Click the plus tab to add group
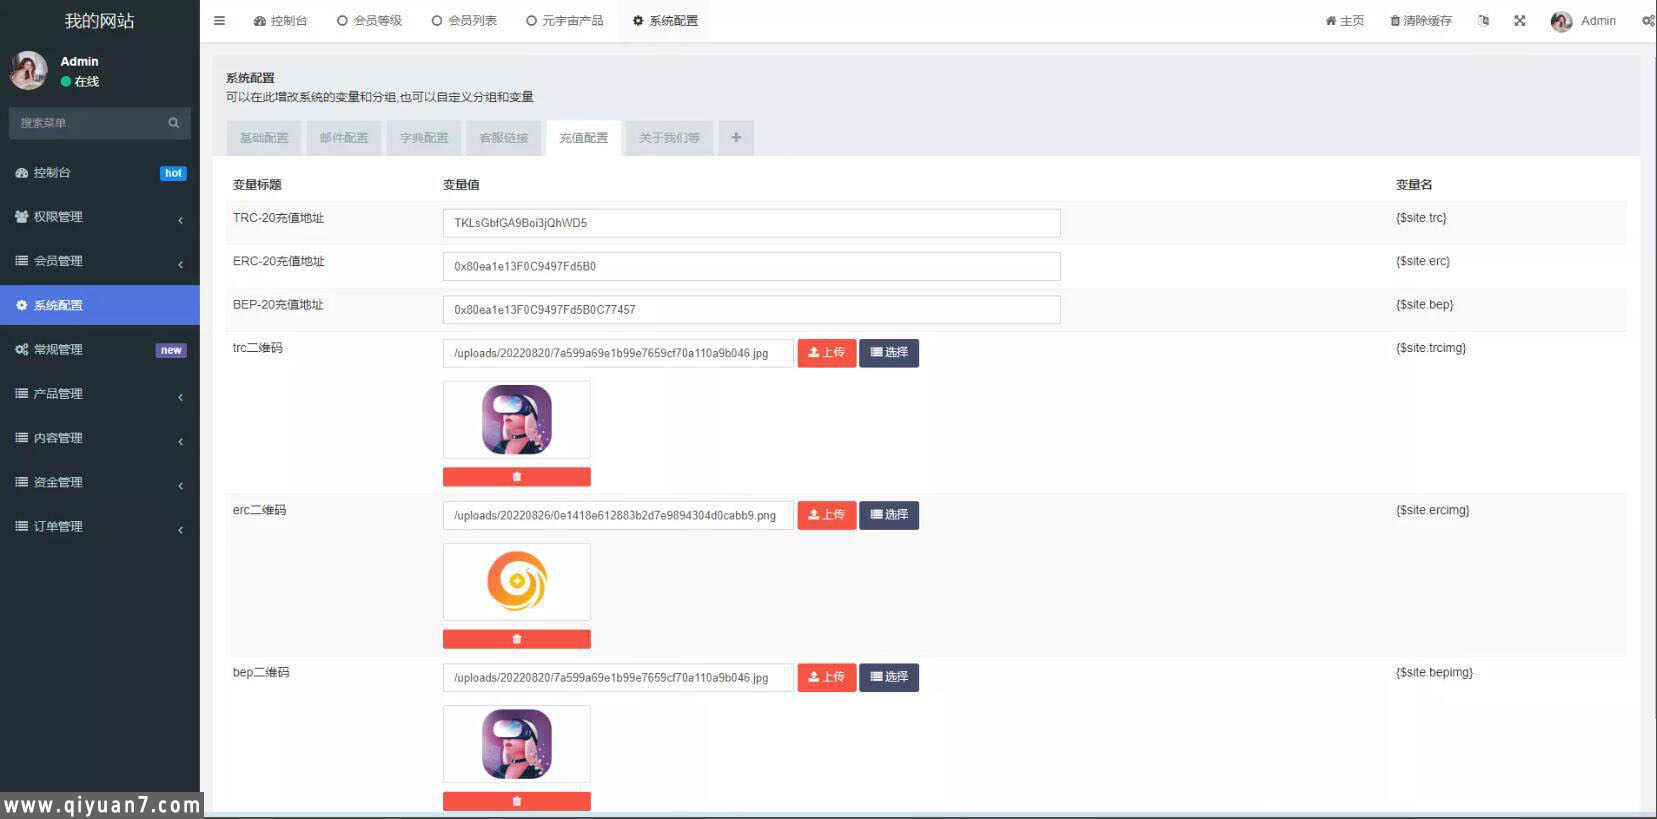1657x819 pixels. point(736,138)
